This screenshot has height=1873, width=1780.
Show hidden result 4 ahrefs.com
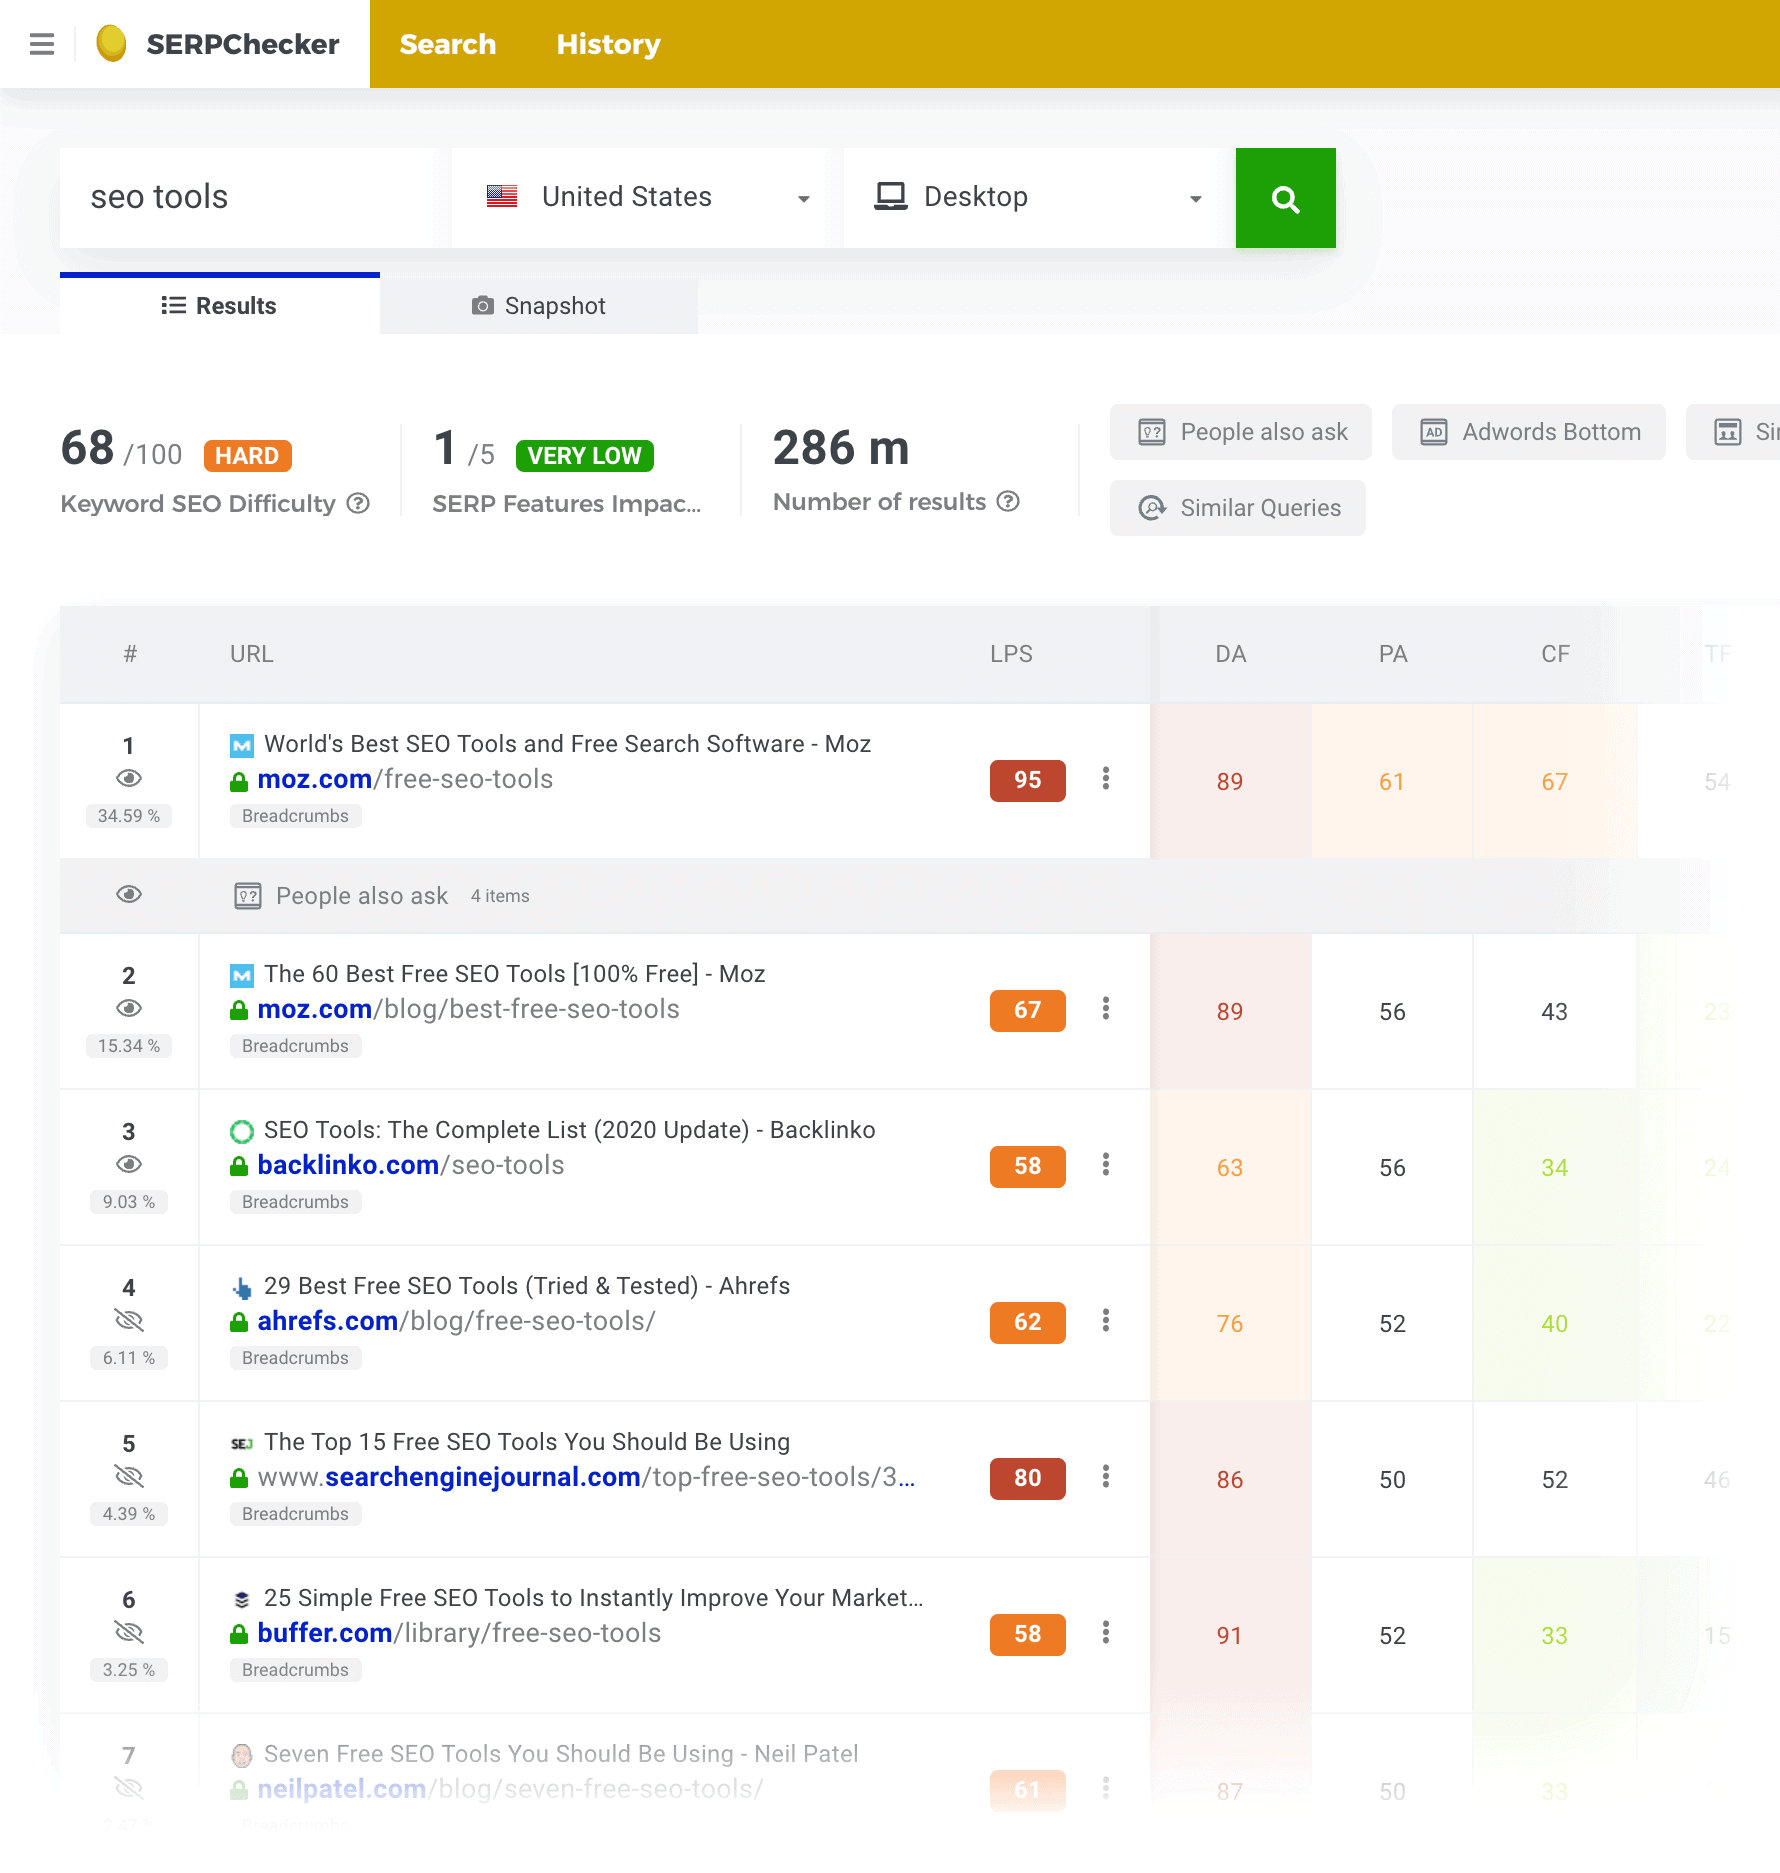(x=129, y=1320)
